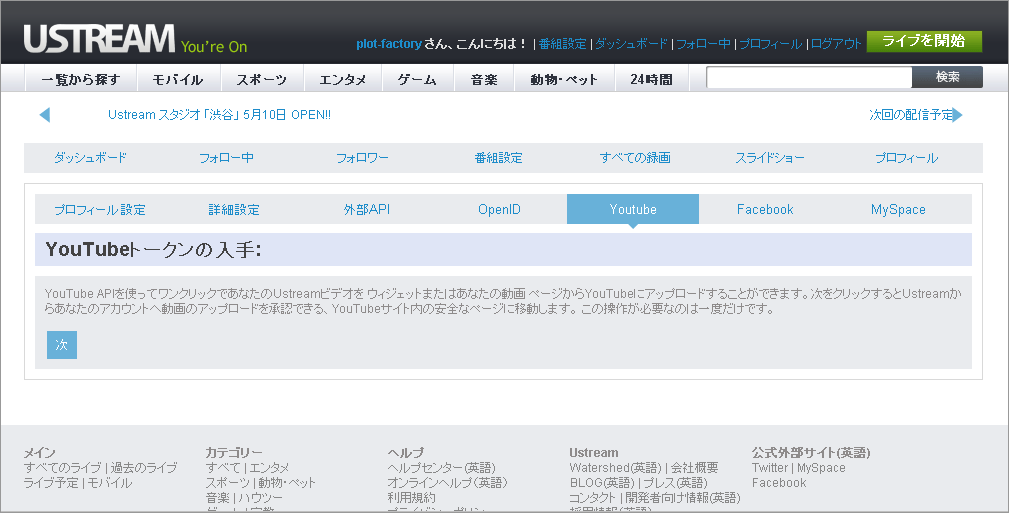Screen dimensions: 1009x513
Task: Switch to the すべての録画 tab
Action: pyautogui.click(x=634, y=158)
